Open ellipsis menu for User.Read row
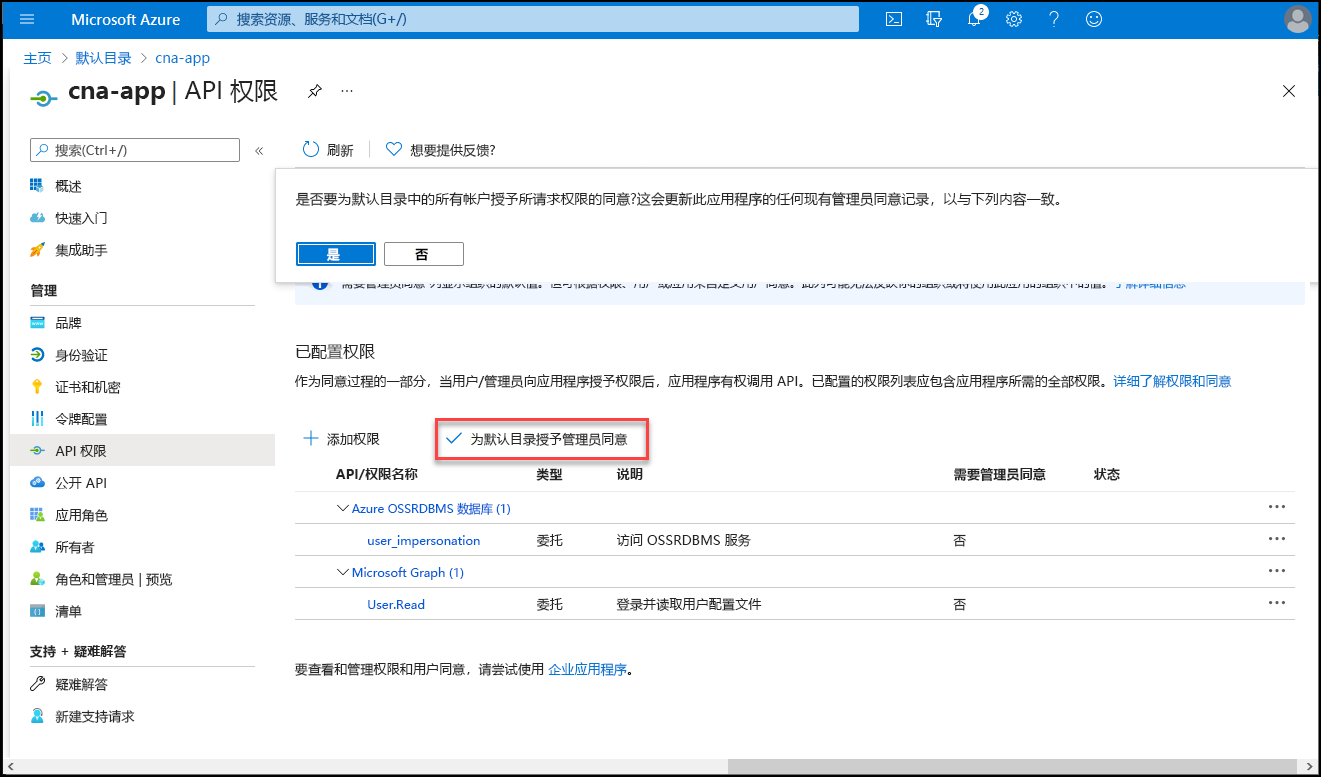1321x777 pixels. pyautogui.click(x=1276, y=603)
